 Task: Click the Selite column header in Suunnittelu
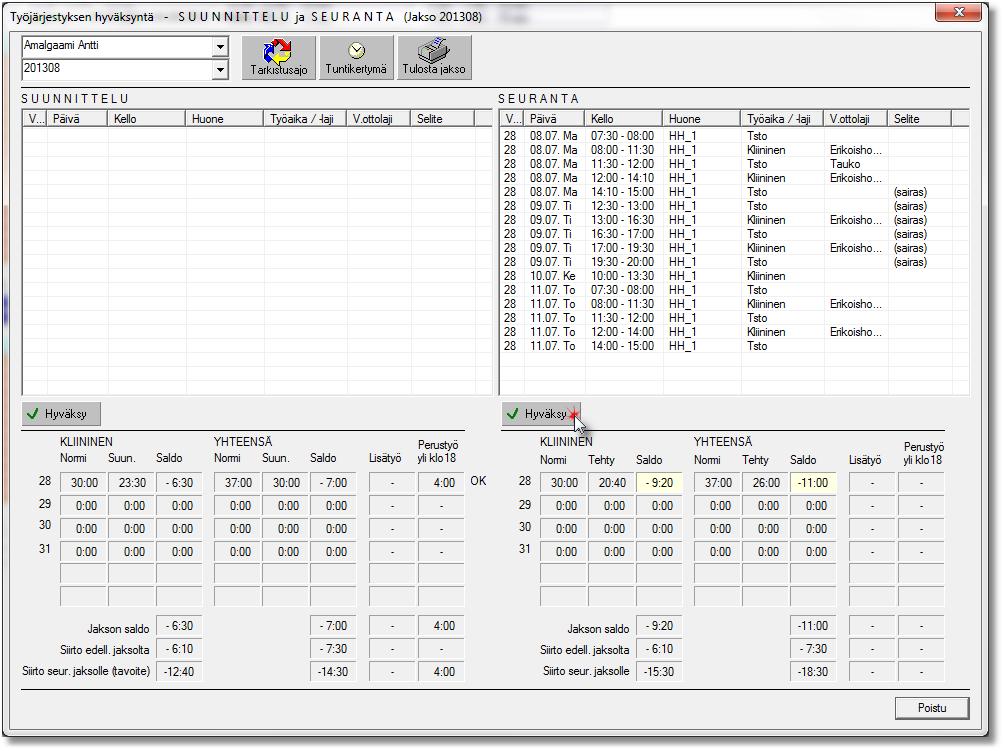tap(443, 118)
